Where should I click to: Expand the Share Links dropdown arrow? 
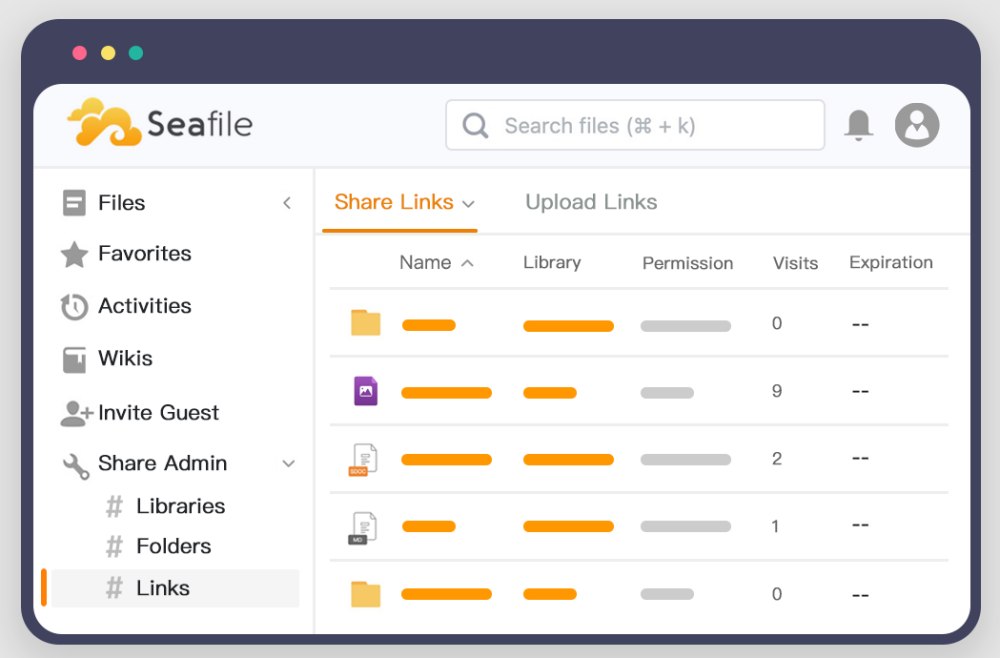[x=469, y=202]
